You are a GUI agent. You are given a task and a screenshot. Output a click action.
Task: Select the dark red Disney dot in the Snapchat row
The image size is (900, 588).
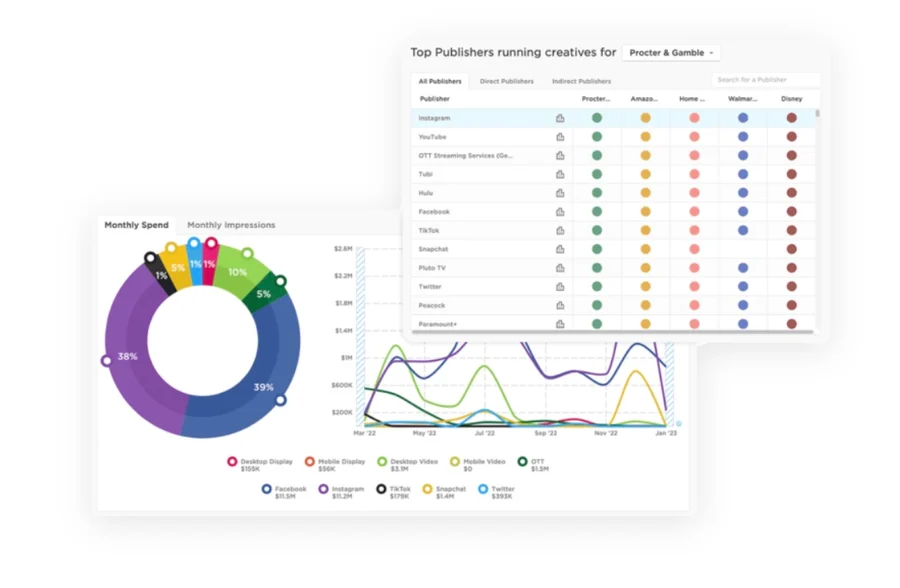[x=792, y=249]
